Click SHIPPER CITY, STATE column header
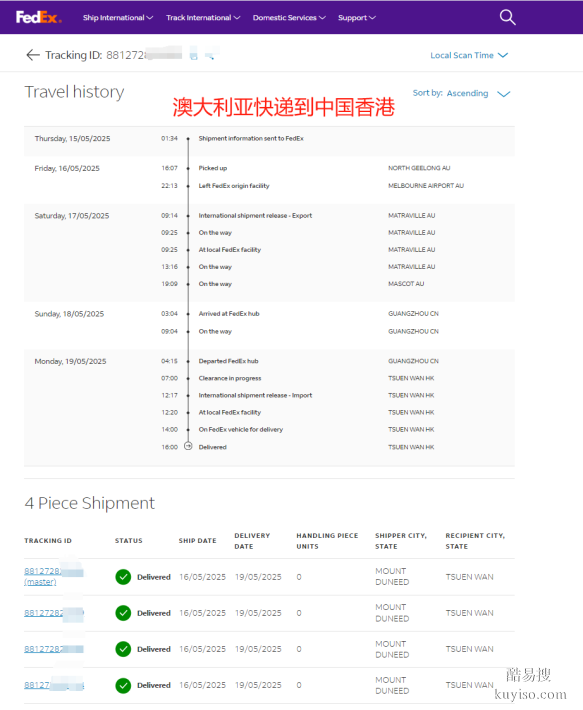 point(401,541)
